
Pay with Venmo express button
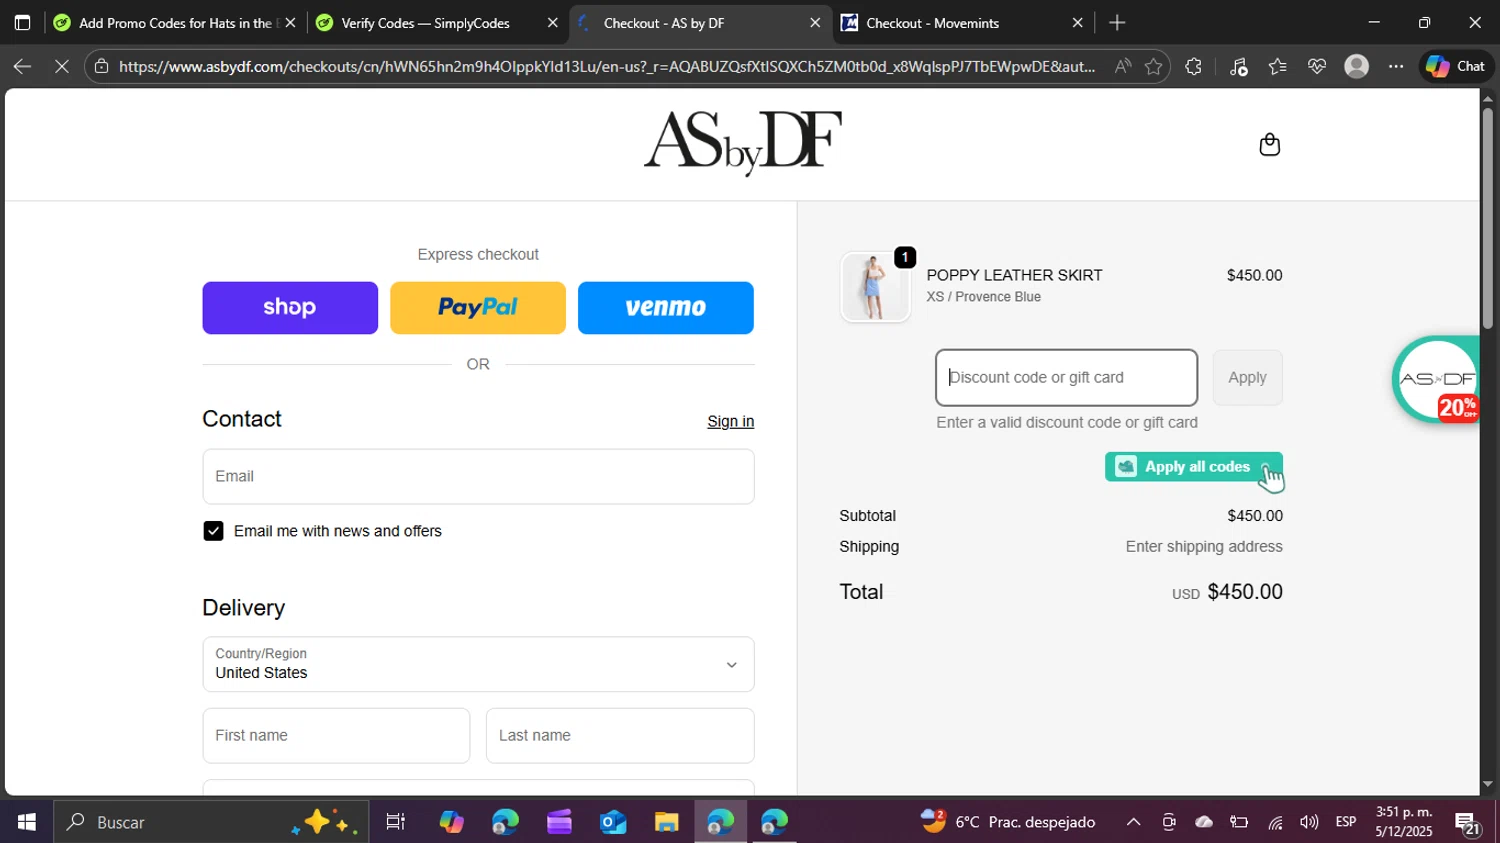[x=666, y=308]
